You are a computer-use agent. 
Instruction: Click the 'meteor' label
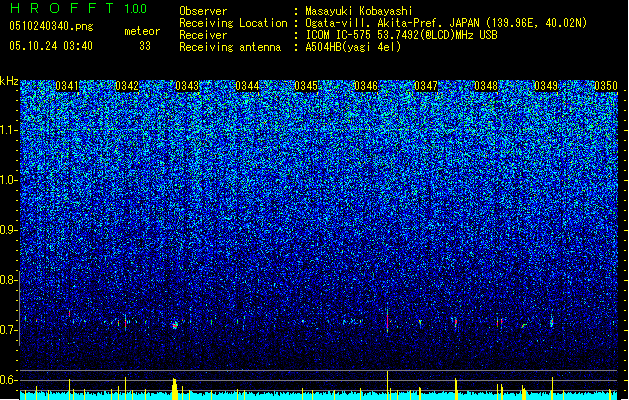click(142, 31)
